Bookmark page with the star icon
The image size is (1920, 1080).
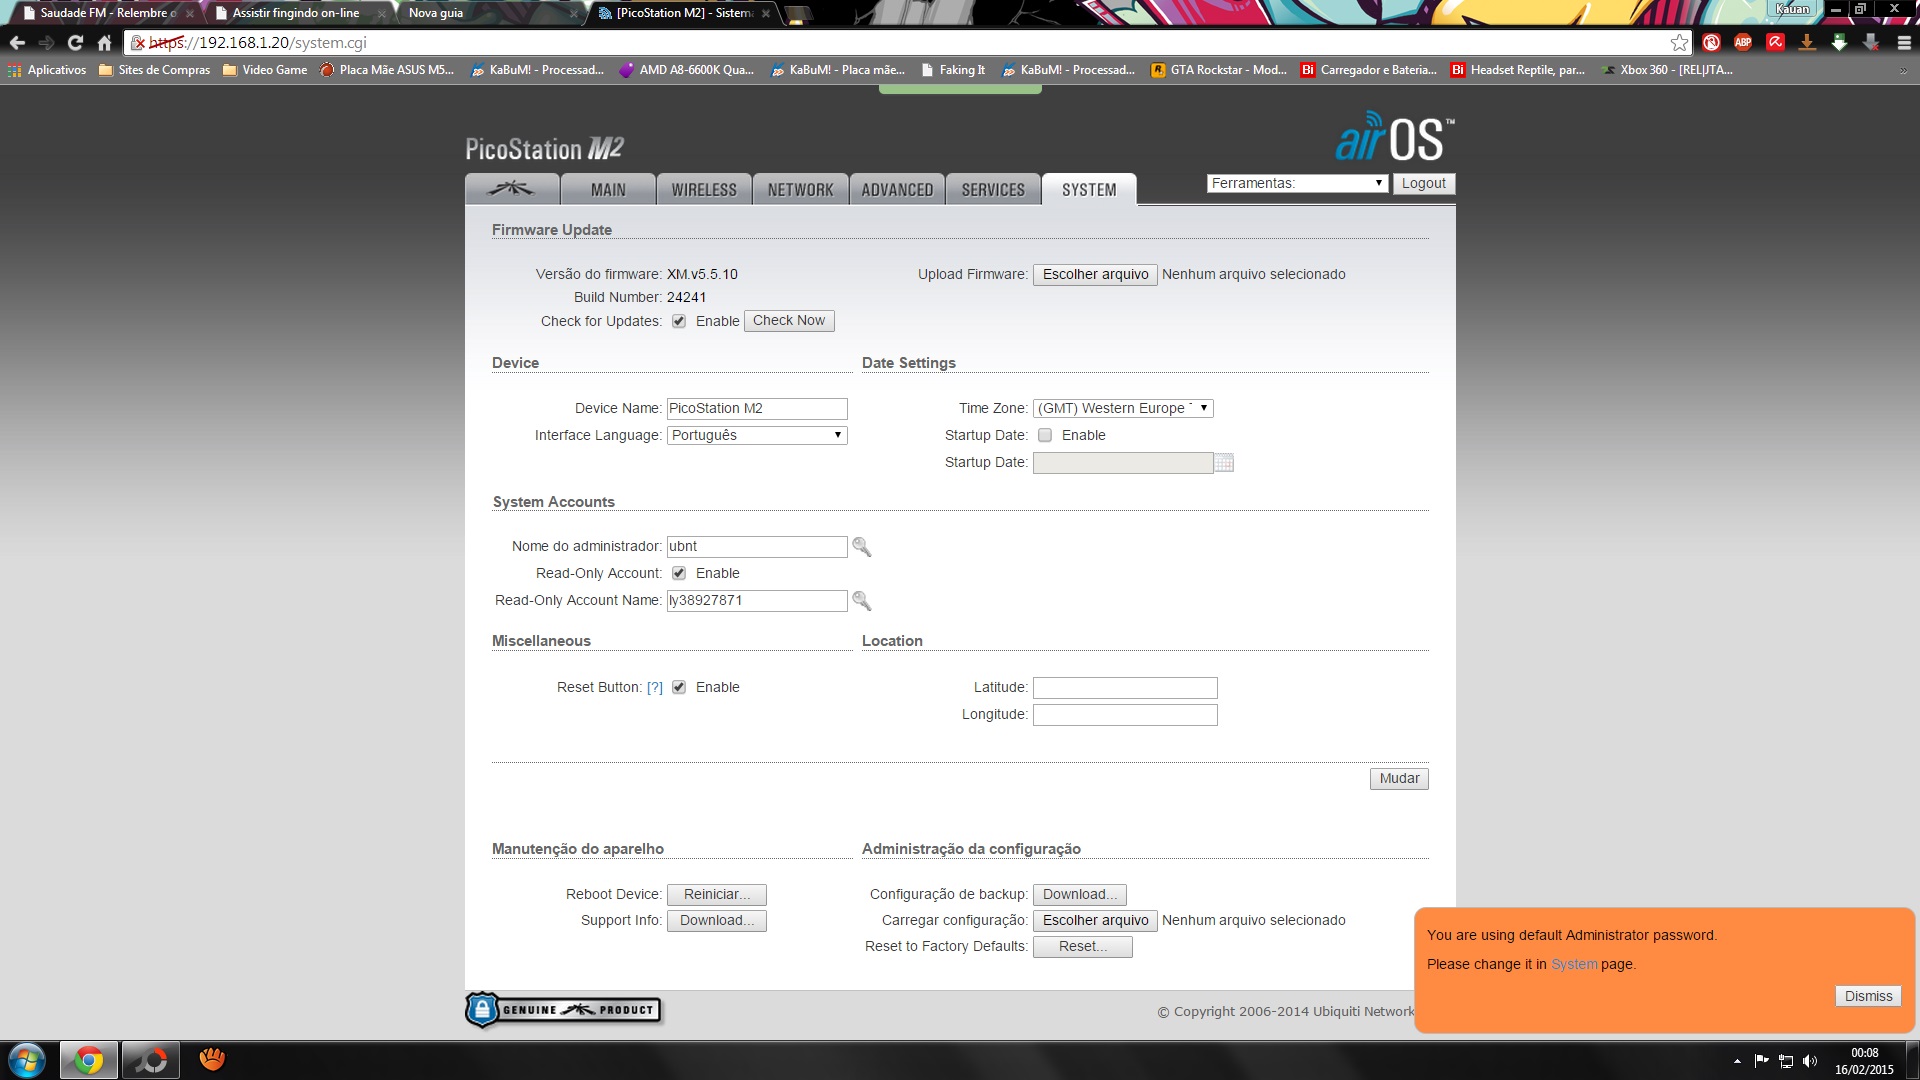[1679, 43]
